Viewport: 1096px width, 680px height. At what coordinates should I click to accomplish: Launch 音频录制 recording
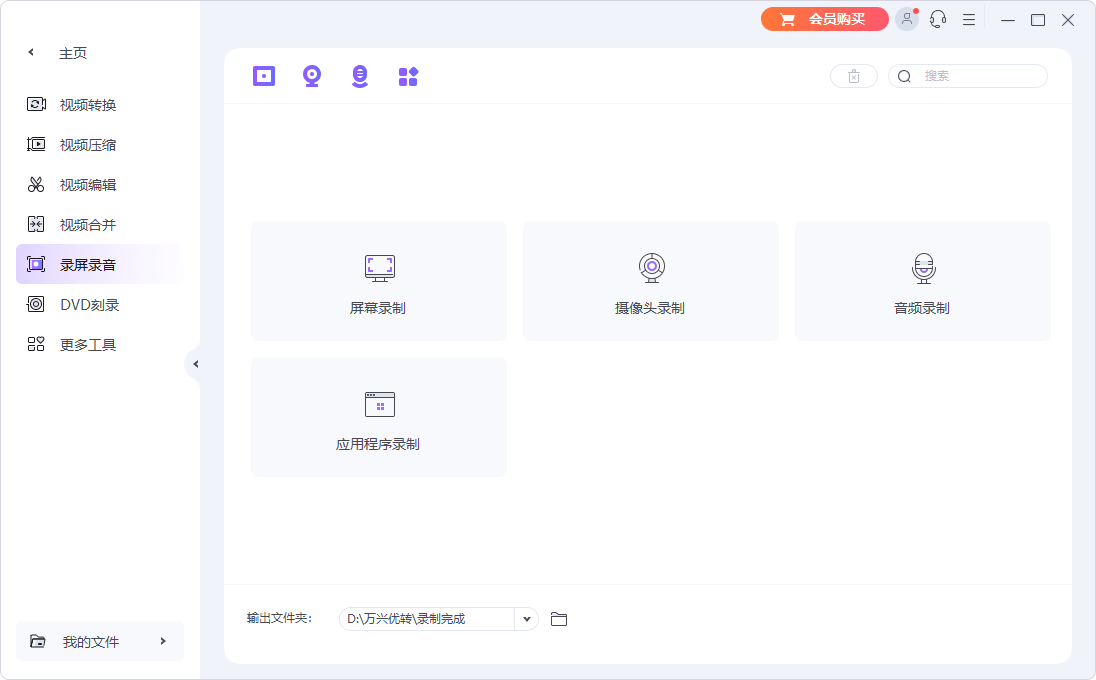point(921,281)
